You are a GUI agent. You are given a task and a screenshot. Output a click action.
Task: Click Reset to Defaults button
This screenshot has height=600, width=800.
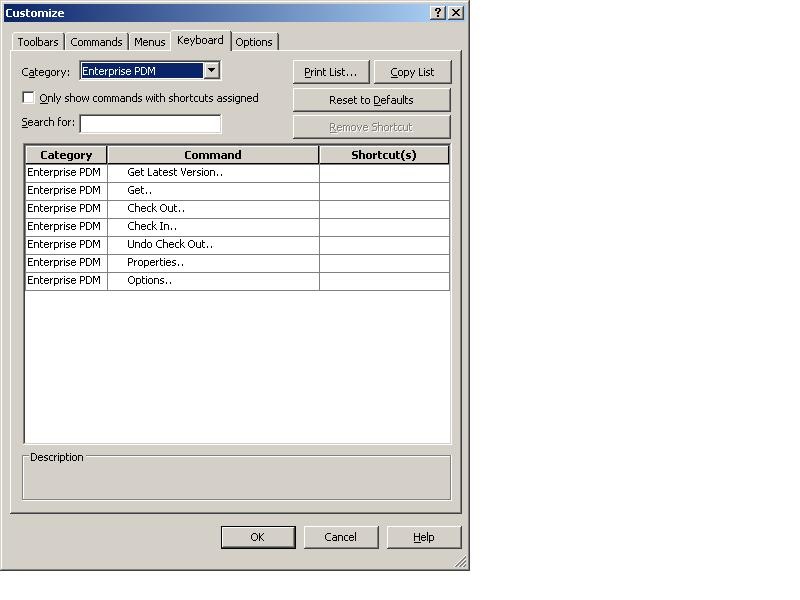(x=371, y=100)
